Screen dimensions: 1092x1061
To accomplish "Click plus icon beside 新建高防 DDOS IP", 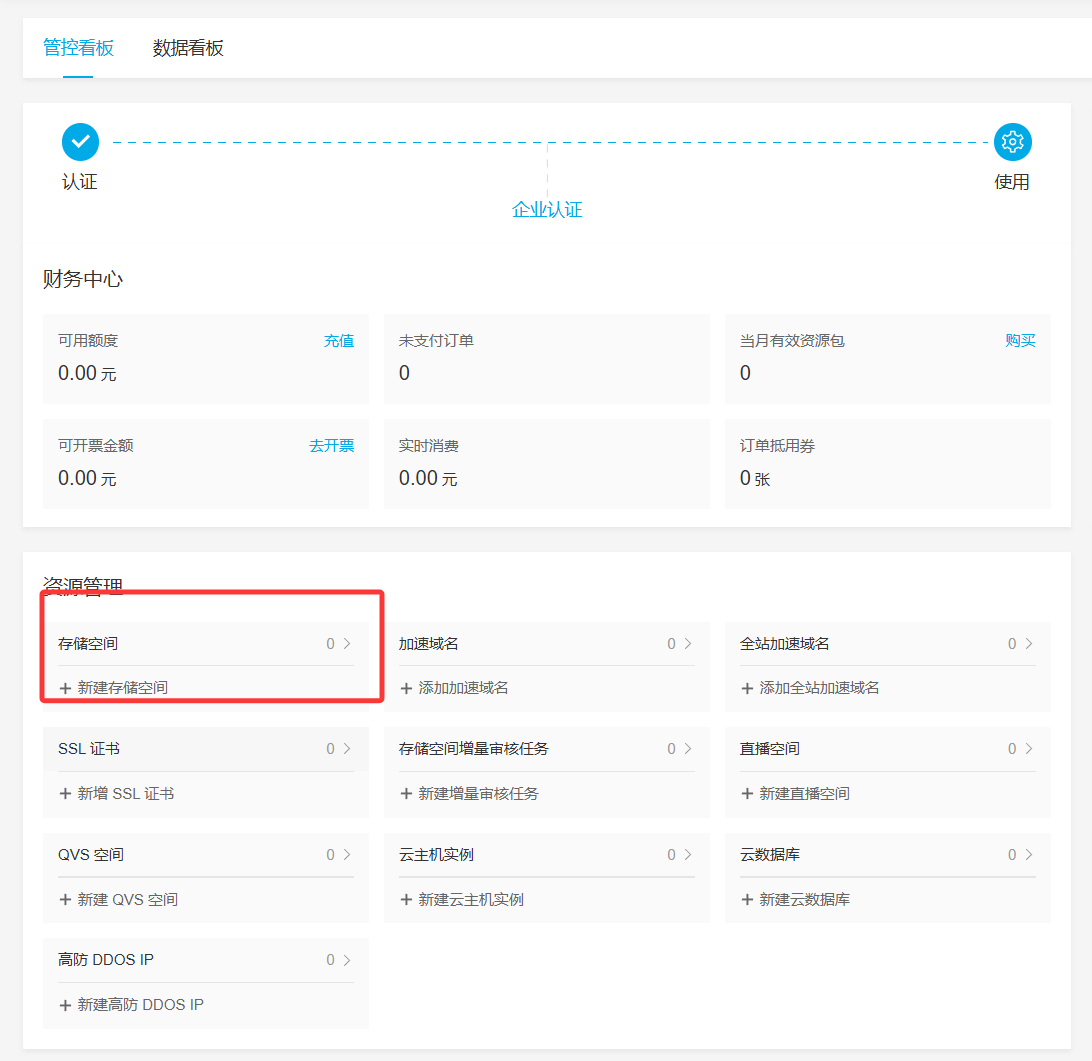I will pos(65,1004).
